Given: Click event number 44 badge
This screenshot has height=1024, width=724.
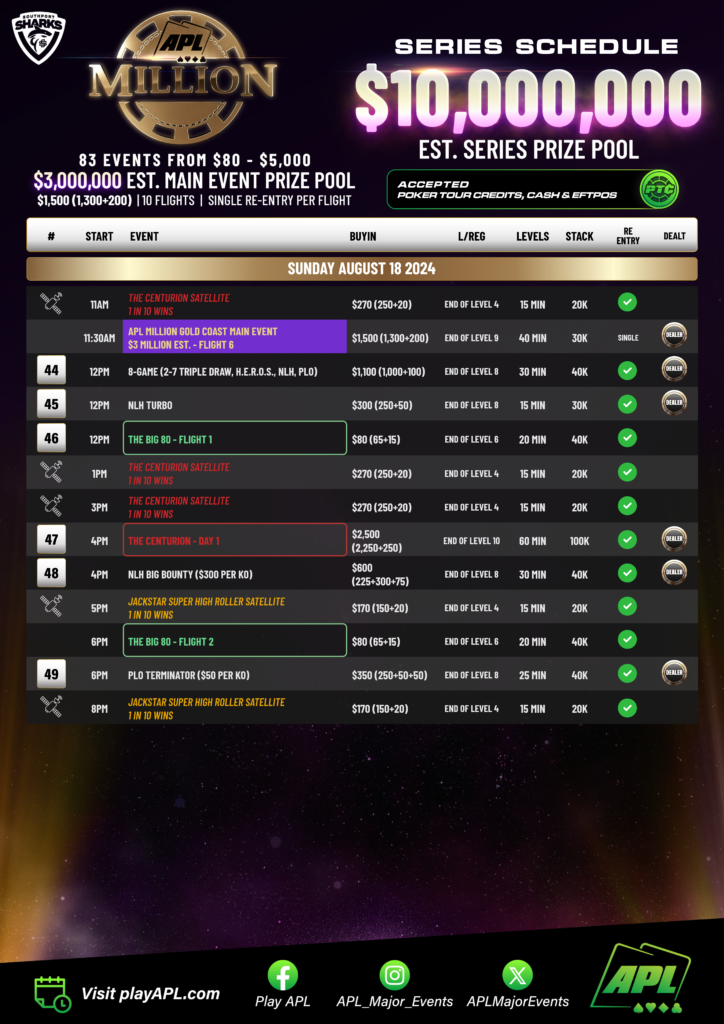Looking at the screenshot, I should coord(51,371).
